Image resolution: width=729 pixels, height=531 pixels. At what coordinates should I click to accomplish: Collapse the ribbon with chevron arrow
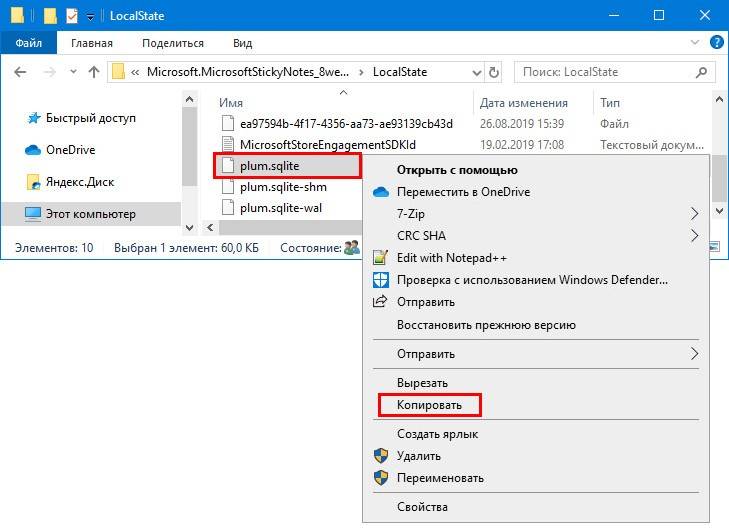point(692,43)
